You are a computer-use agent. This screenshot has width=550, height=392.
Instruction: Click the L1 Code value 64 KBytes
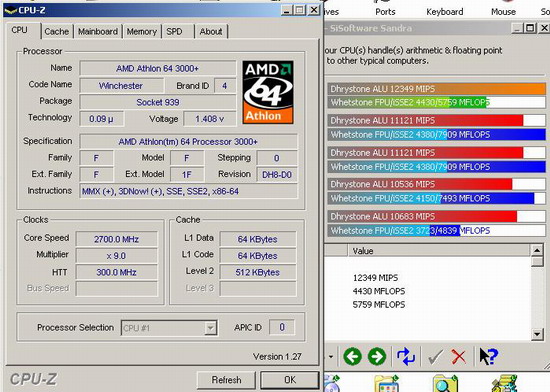point(258,256)
